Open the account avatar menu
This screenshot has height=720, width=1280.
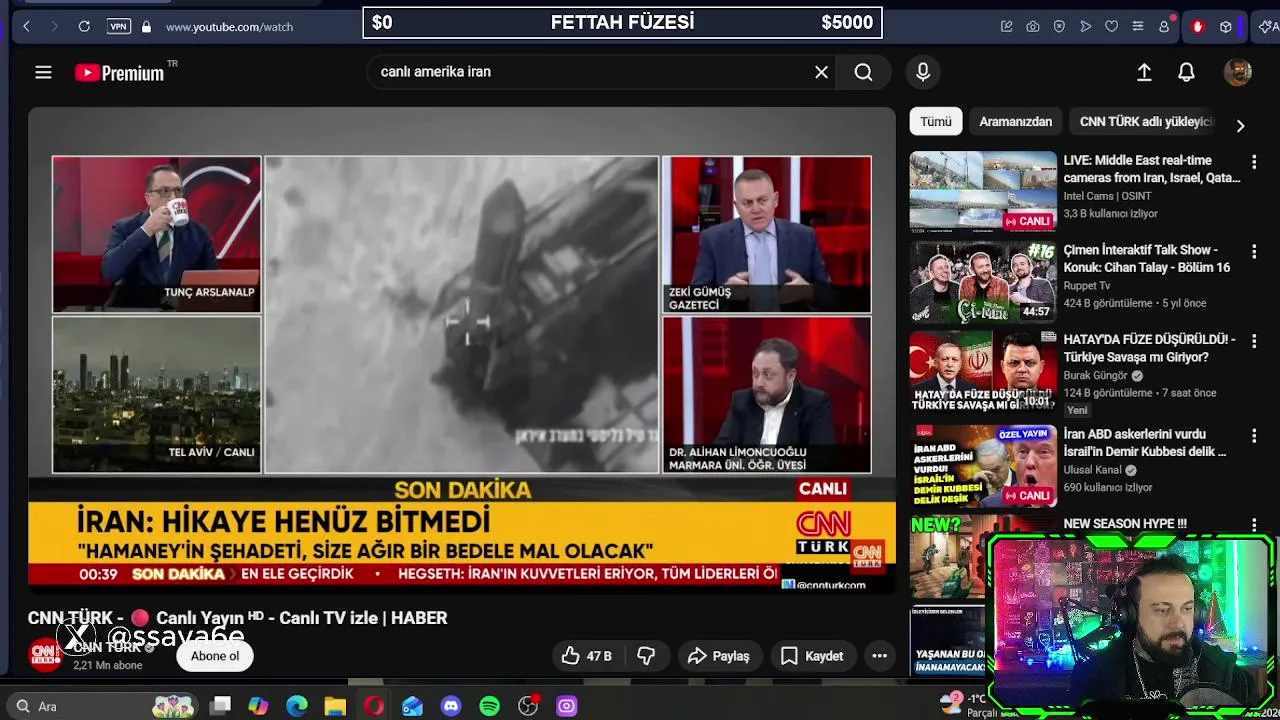[x=1237, y=72]
